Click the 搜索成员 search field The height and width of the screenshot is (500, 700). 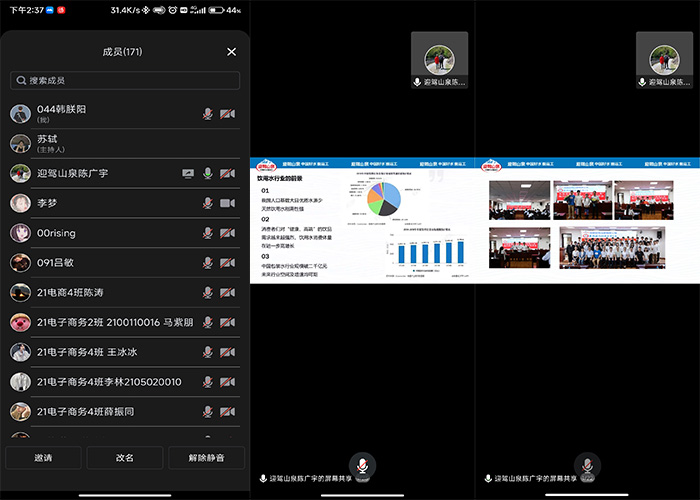pos(123,80)
